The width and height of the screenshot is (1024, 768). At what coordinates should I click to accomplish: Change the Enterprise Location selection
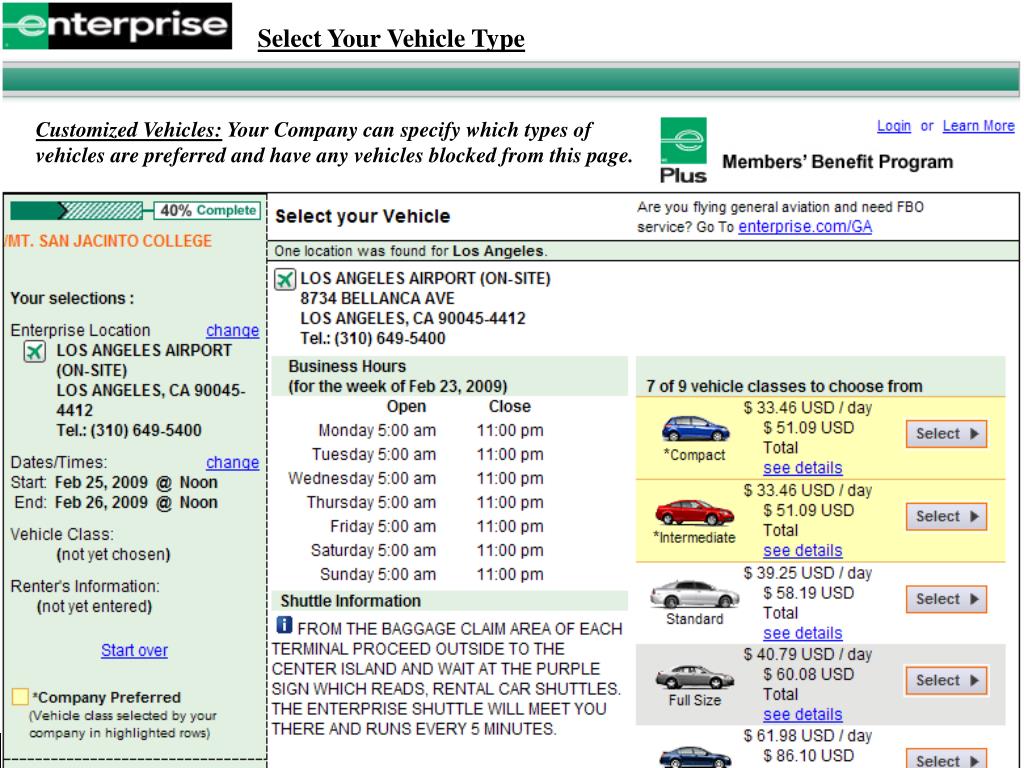click(x=232, y=330)
